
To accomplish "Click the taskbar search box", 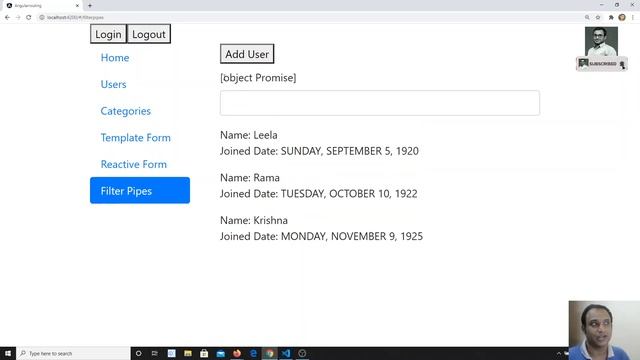I will (x=73, y=353).
